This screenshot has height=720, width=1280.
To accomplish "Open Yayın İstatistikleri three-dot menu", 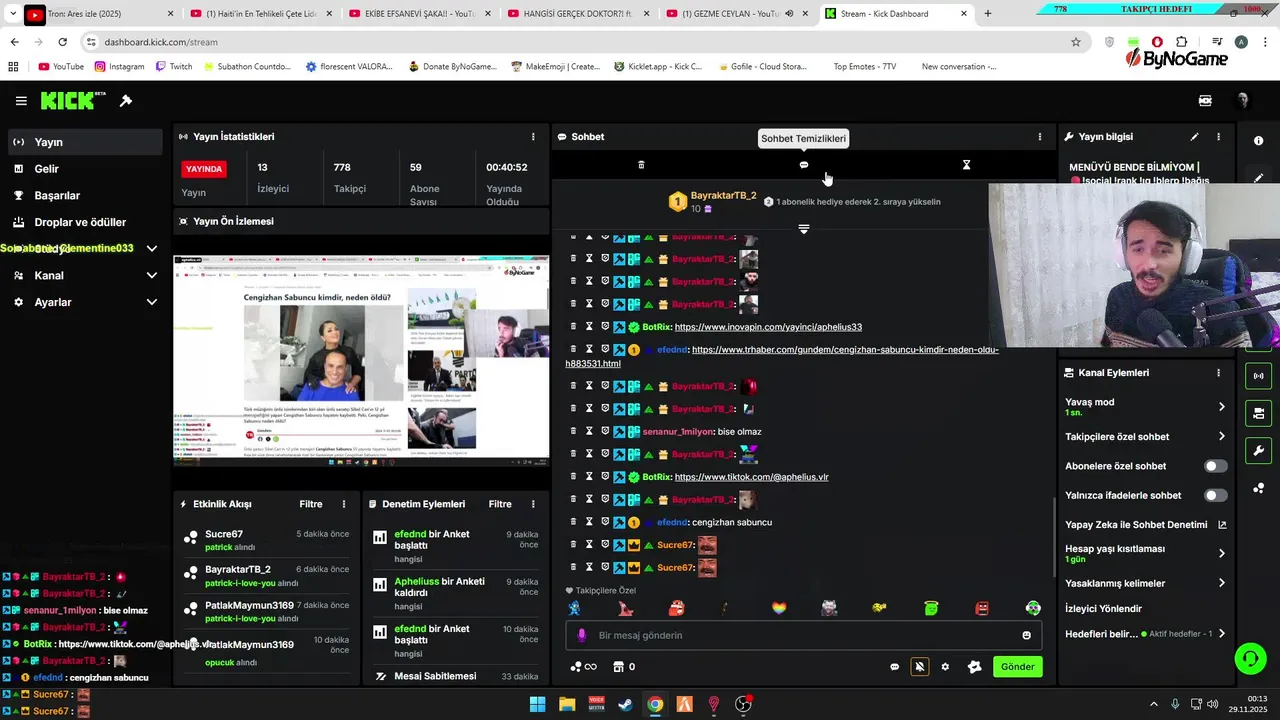I will click(533, 137).
